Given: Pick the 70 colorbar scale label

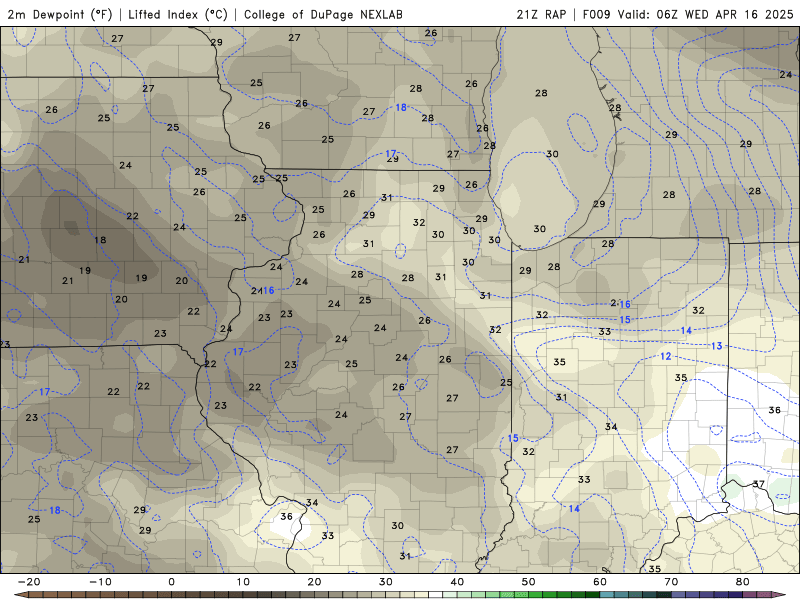Looking at the screenshot, I should pos(671,582).
